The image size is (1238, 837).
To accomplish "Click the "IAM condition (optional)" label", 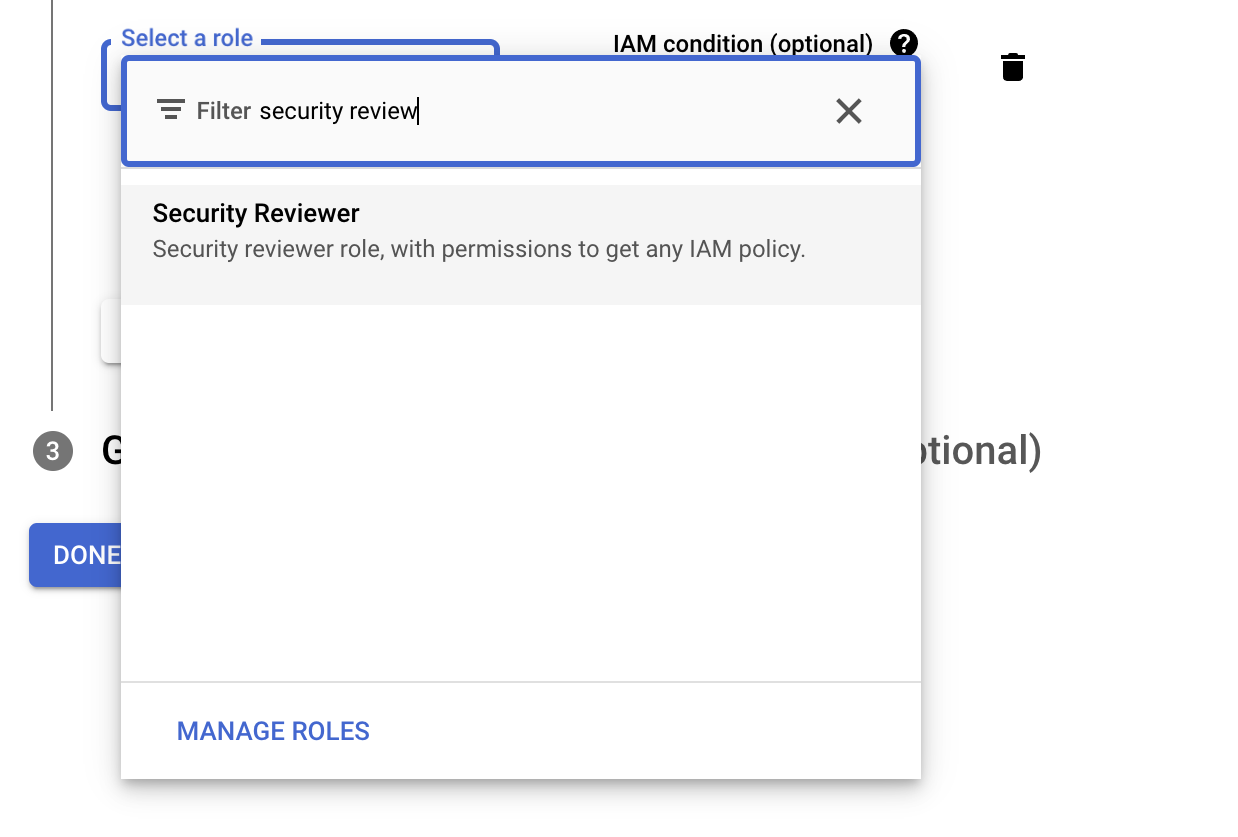I will tap(742, 44).
